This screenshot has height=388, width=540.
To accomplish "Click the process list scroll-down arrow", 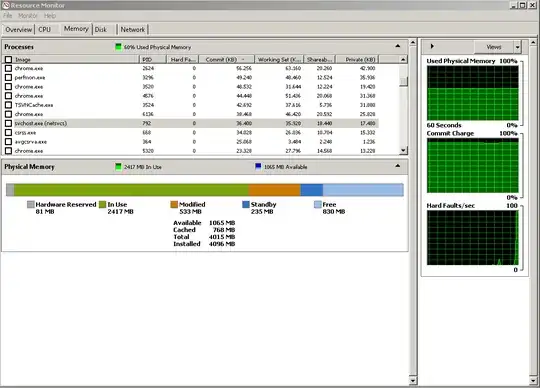I will point(403,150).
